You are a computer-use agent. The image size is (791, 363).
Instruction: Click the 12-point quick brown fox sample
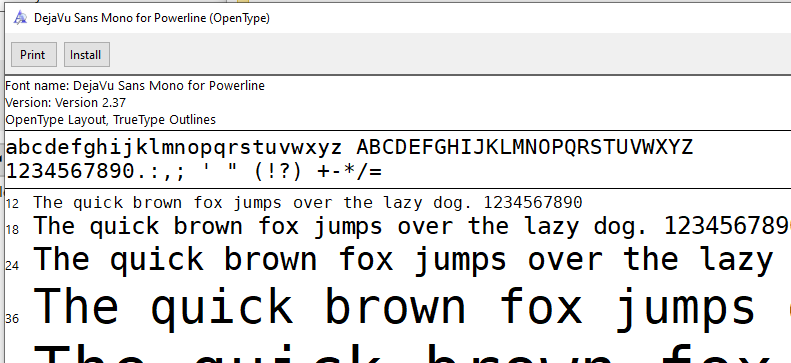click(x=308, y=203)
